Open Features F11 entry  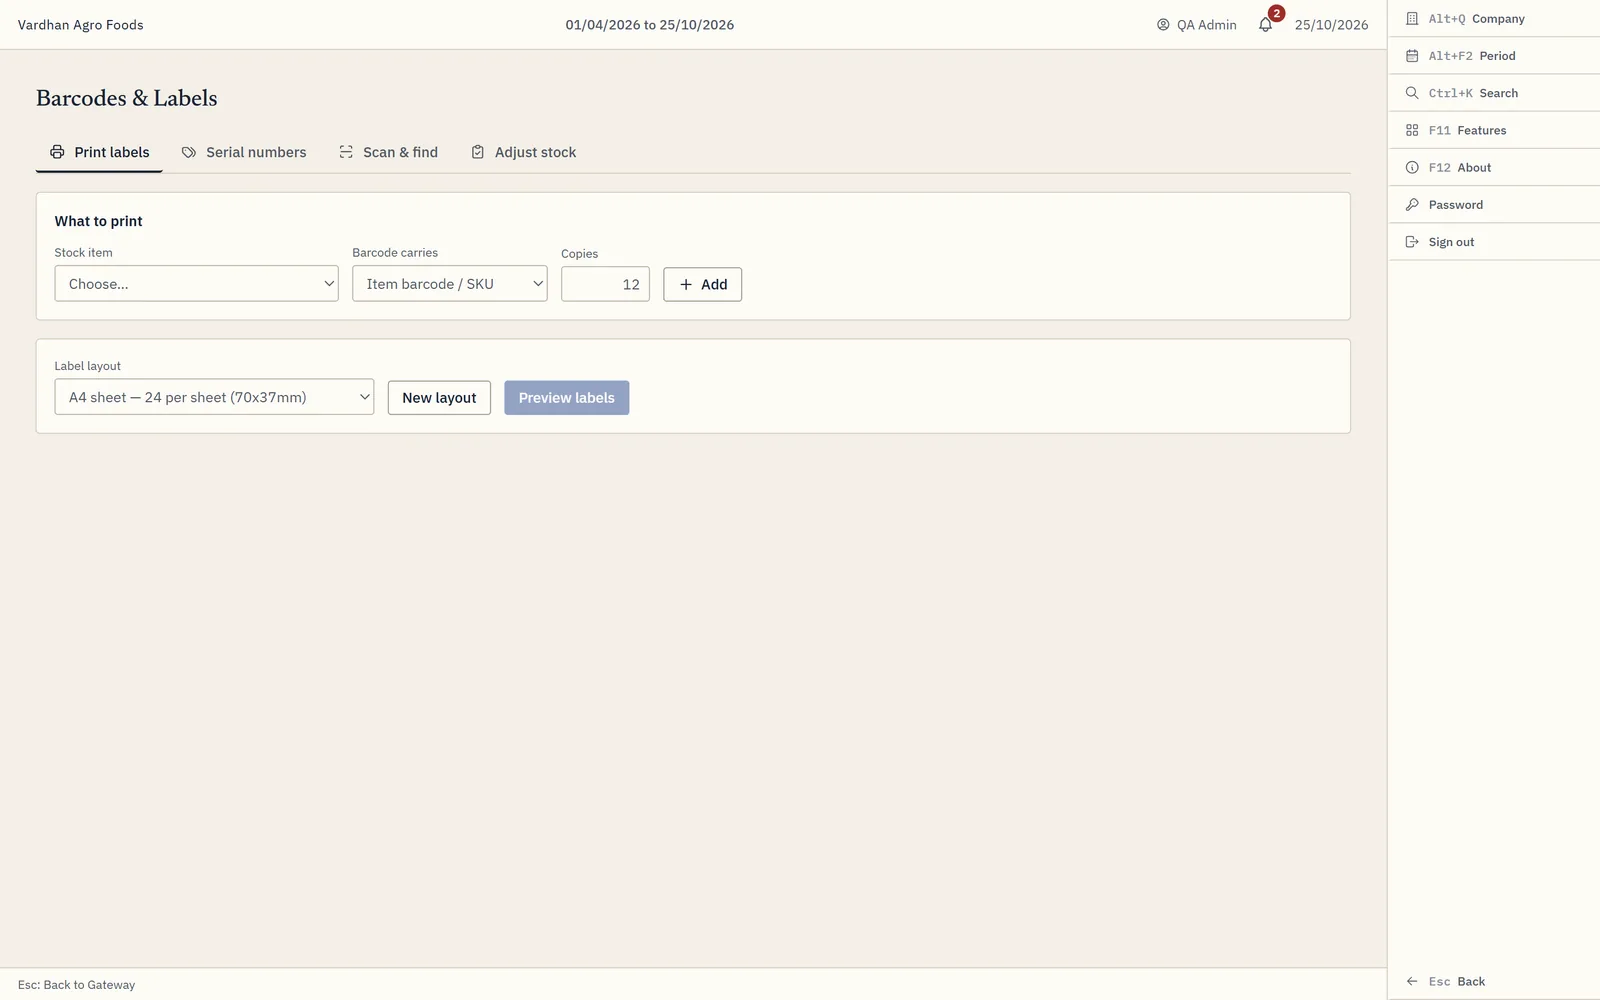click(x=1494, y=130)
